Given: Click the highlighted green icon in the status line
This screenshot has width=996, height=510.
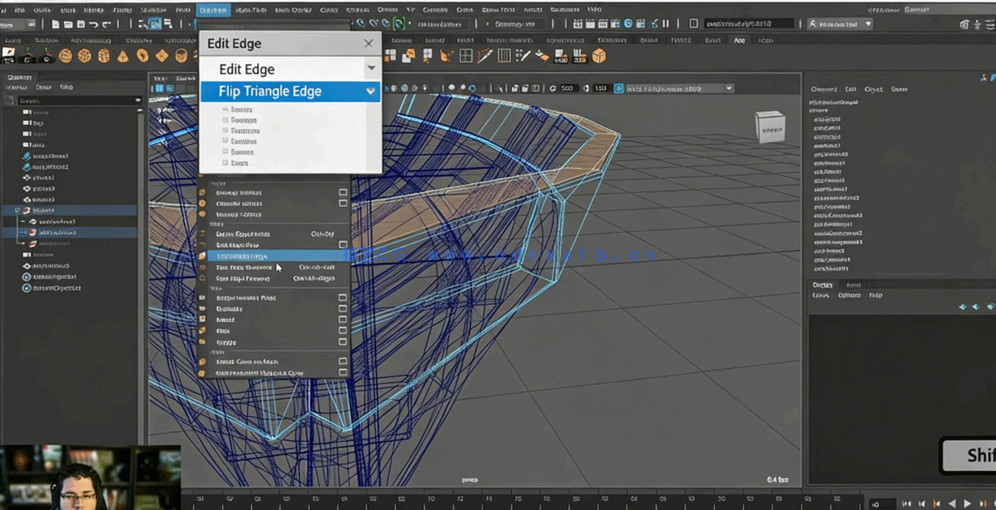Looking at the screenshot, I should (x=399, y=24).
